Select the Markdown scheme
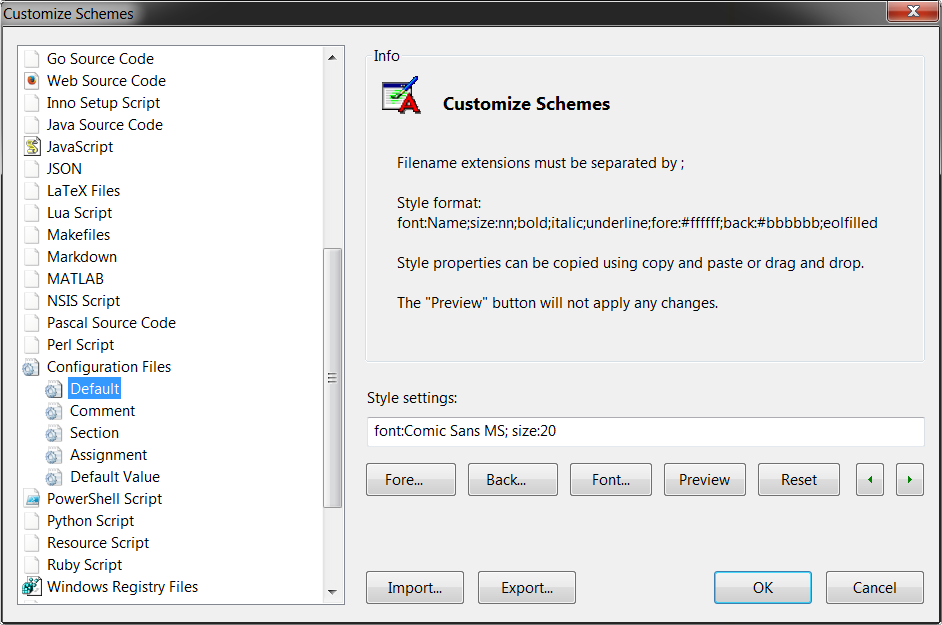This screenshot has height=625, width=942. click(82, 256)
